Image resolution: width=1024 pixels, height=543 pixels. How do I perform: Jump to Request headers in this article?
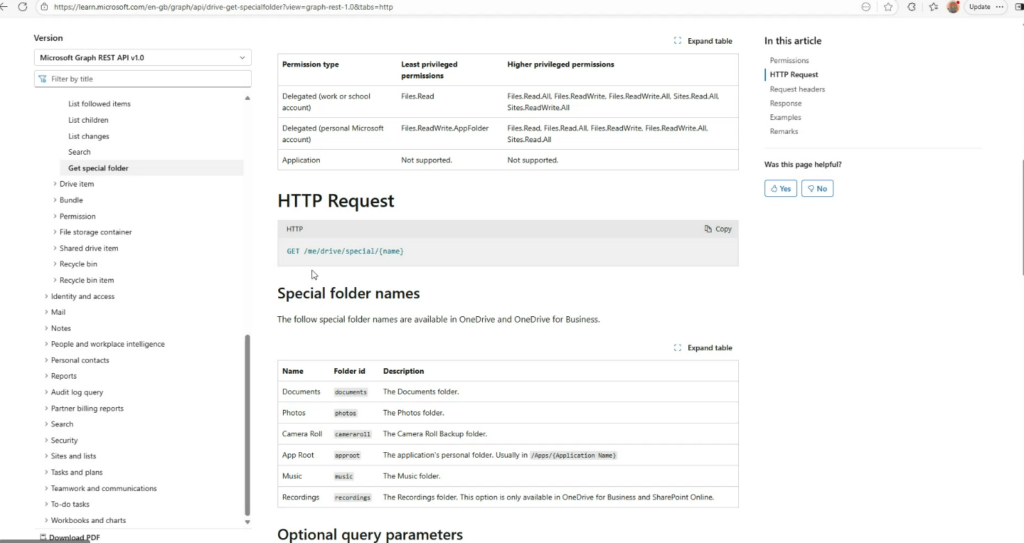[x=797, y=90]
